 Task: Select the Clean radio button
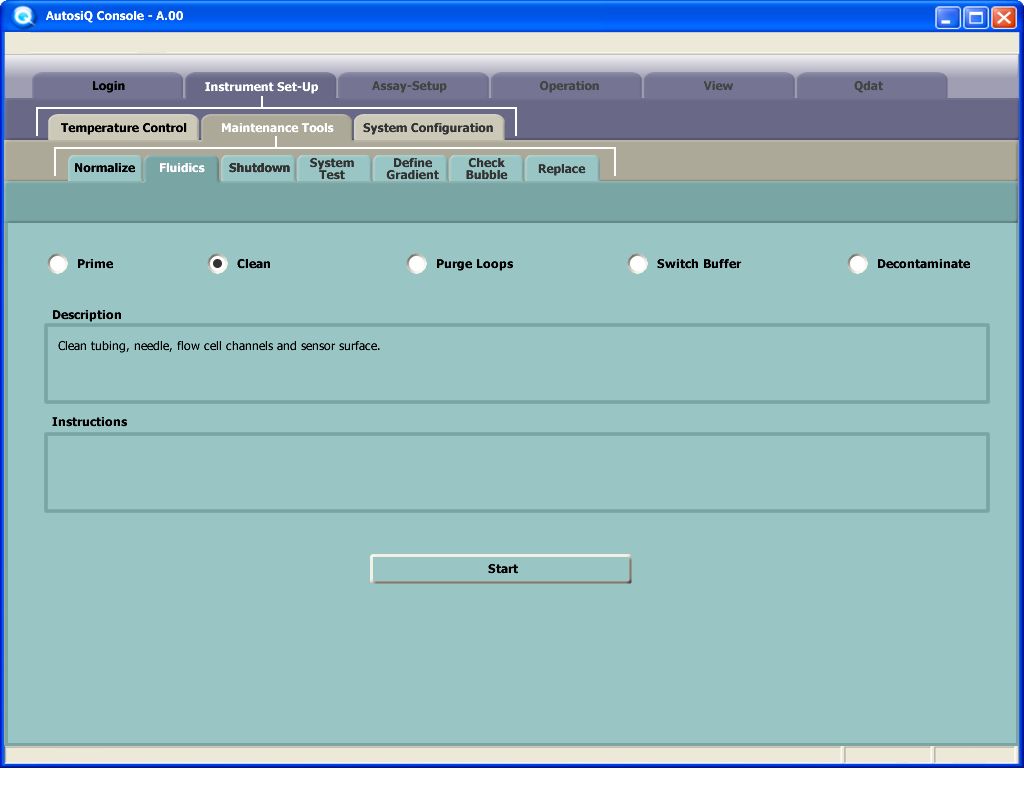pos(217,264)
